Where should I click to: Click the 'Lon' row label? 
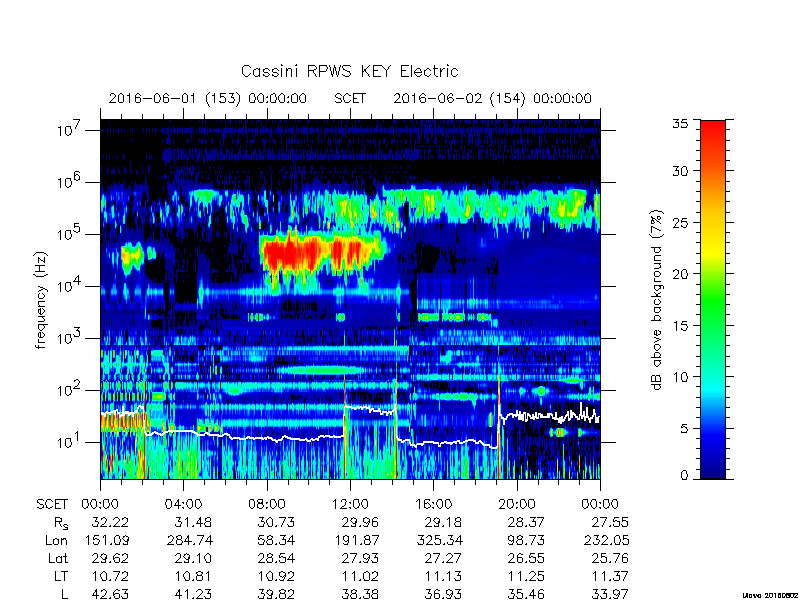(56, 541)
